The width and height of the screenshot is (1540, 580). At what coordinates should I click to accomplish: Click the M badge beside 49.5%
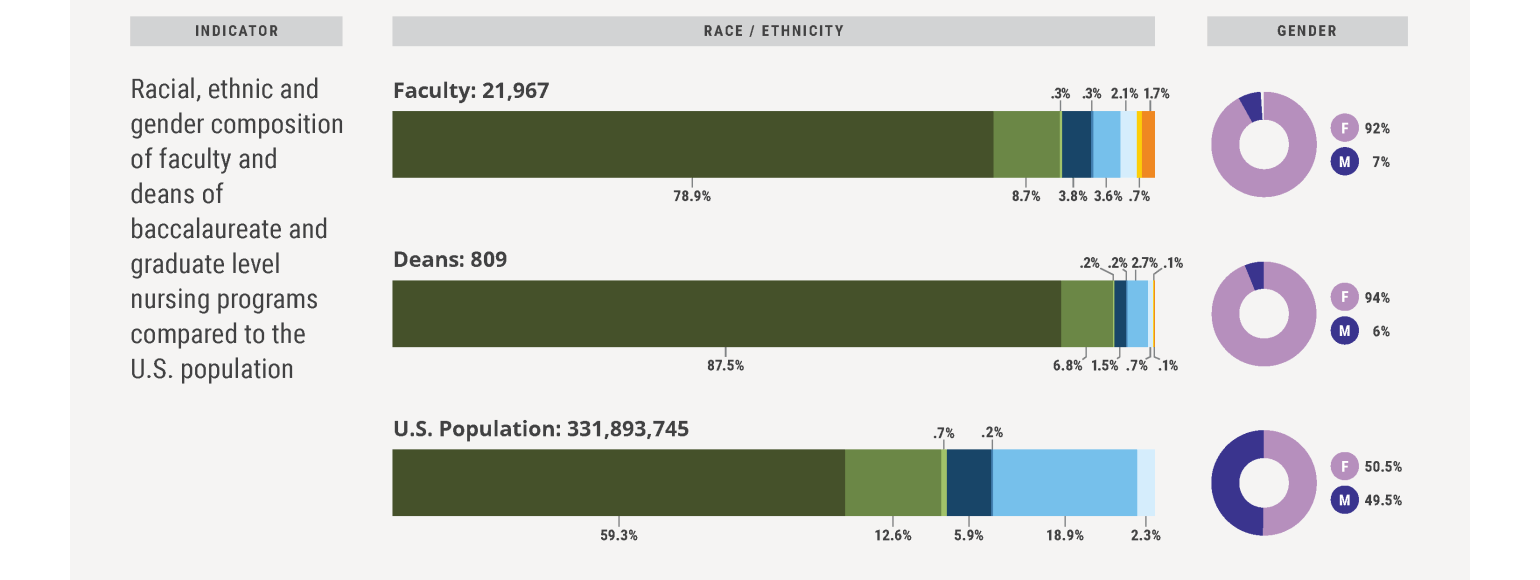coord(1344,499)
